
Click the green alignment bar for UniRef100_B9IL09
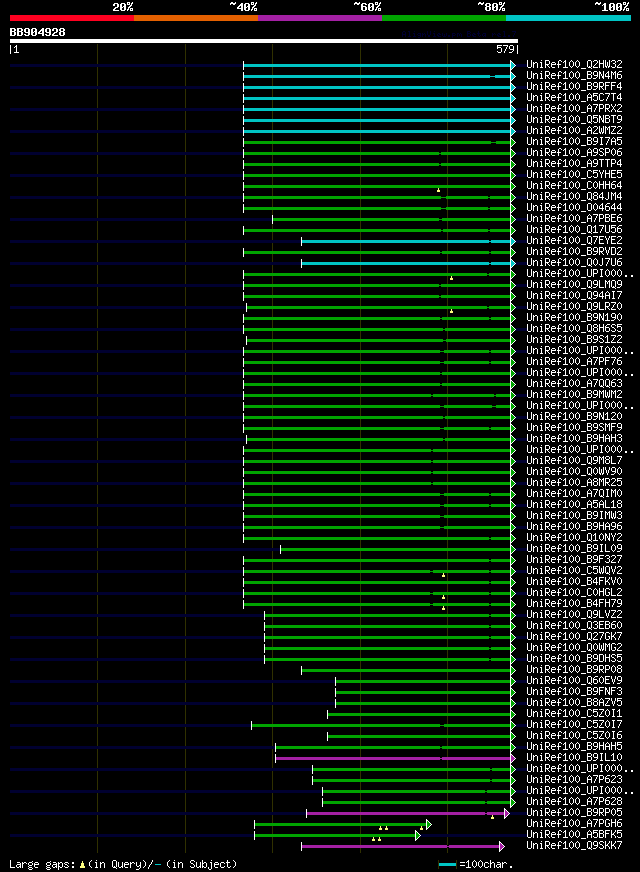(x=398, y=549)
